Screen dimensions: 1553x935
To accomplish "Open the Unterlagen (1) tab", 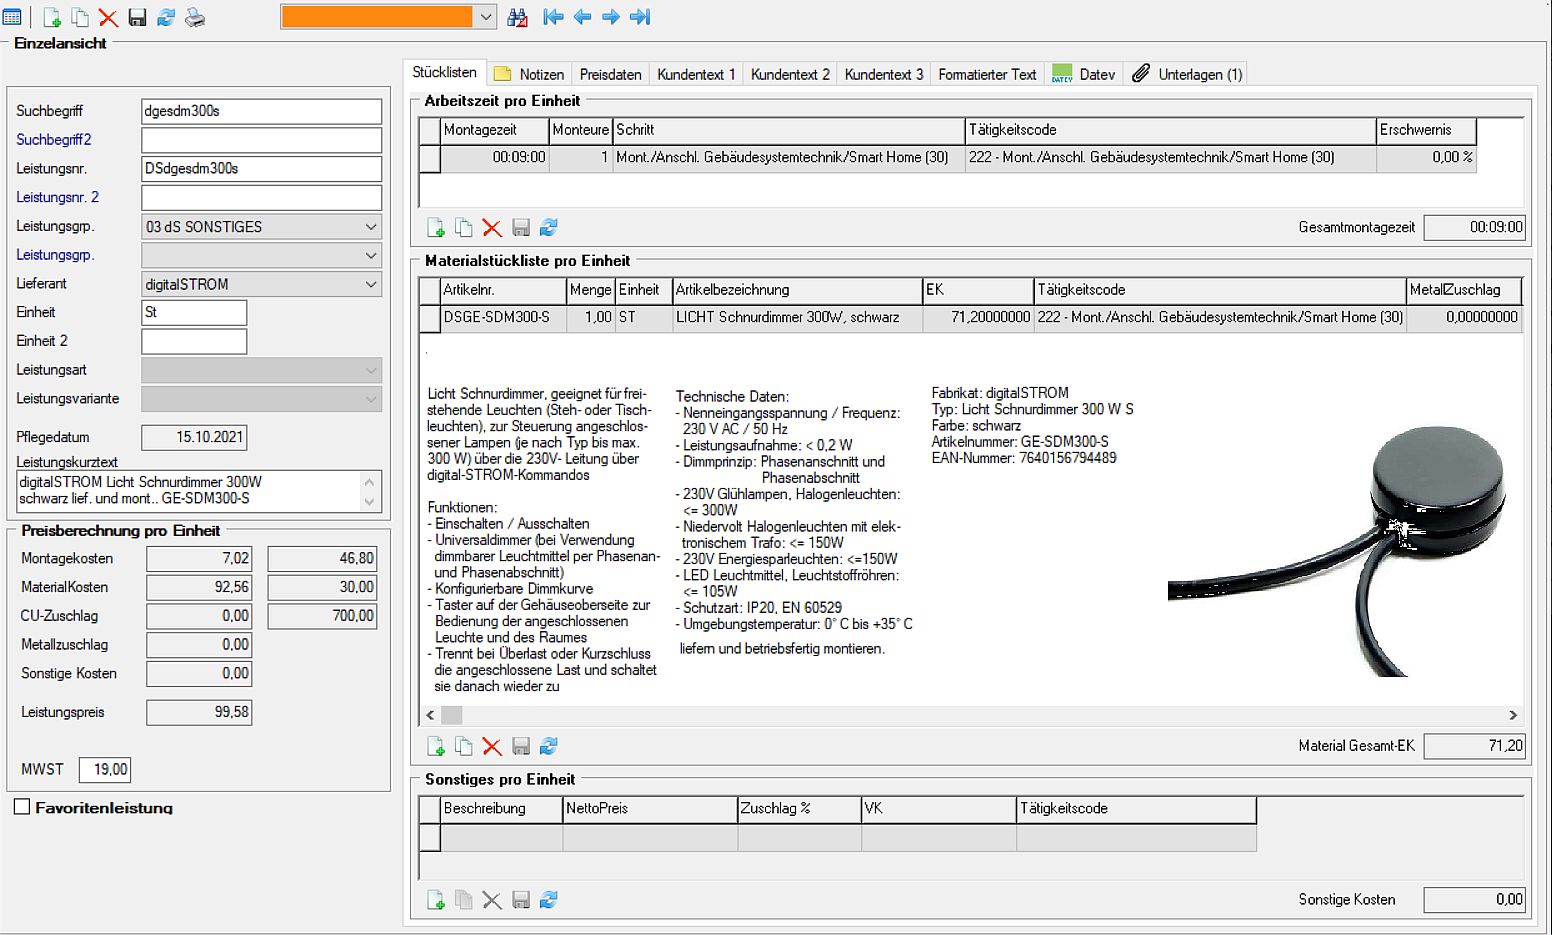I will coord(1187,74).
